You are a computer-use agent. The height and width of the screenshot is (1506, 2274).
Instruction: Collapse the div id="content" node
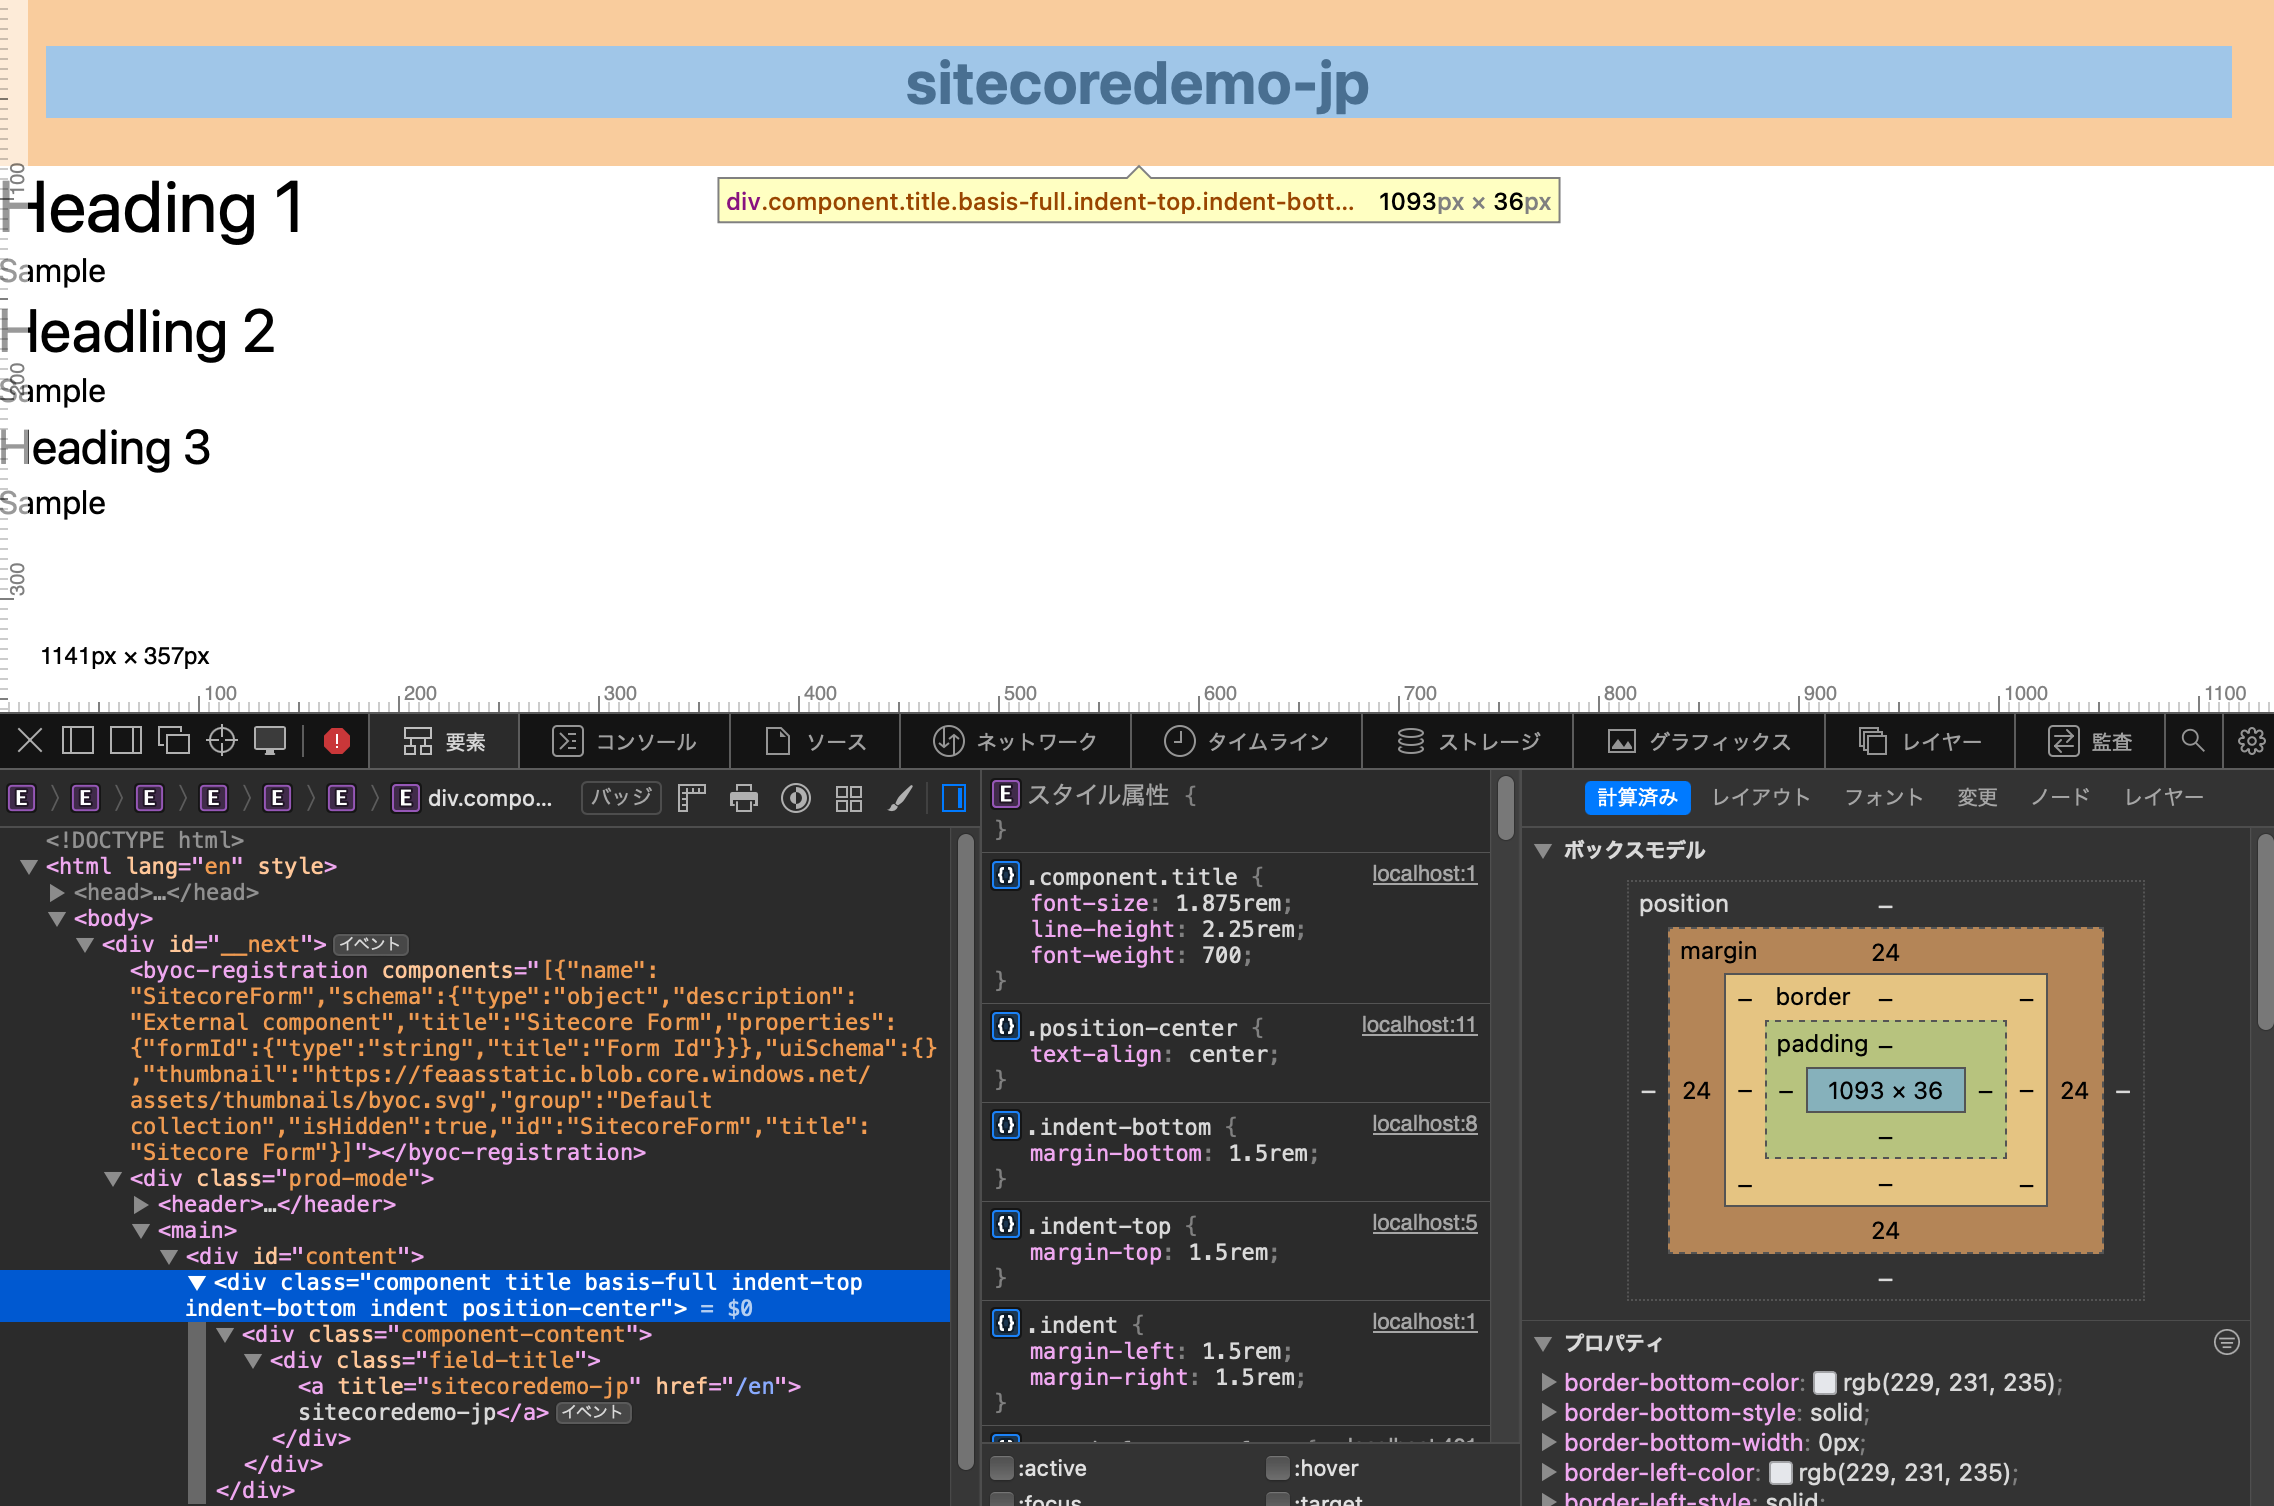(x=169, y=1256)
